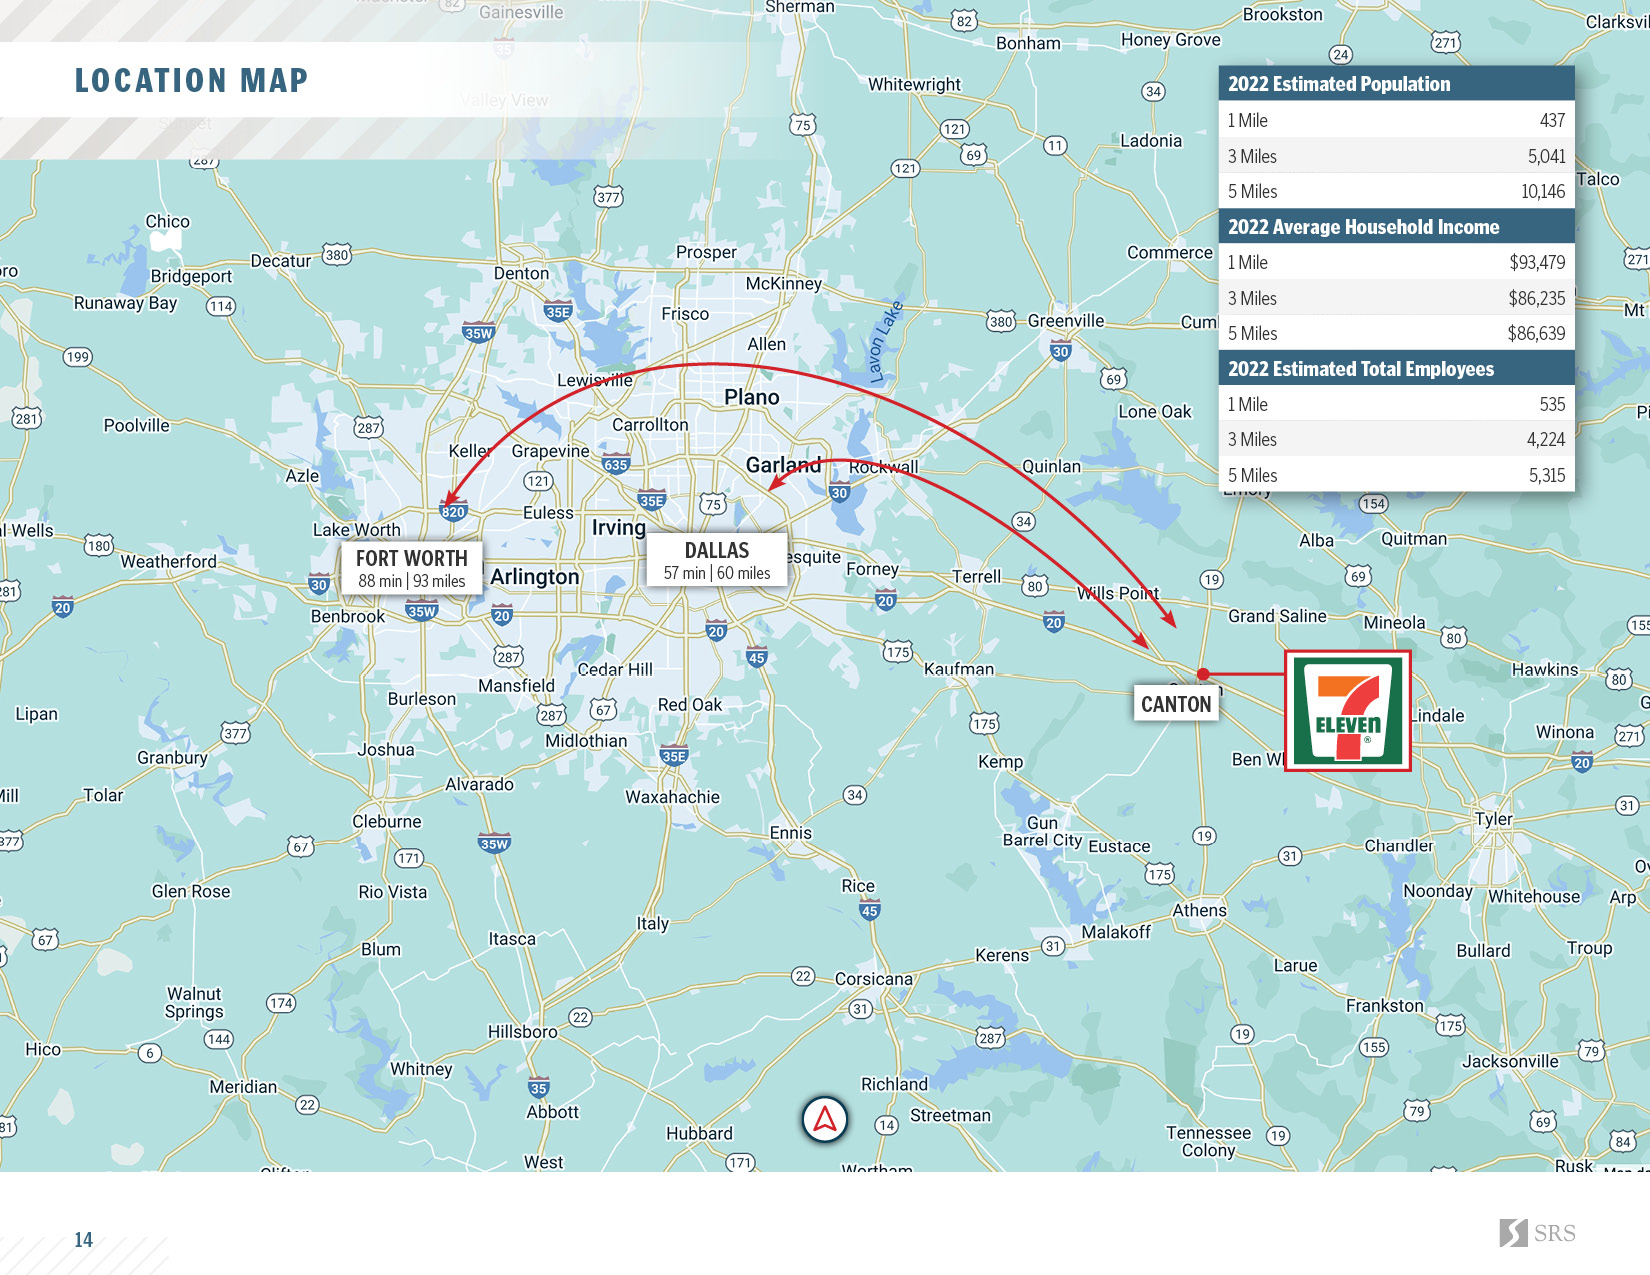Click the FORT WORTH distance callout
Viewport: 1650px width, 1275px height.
pos(412,568)
